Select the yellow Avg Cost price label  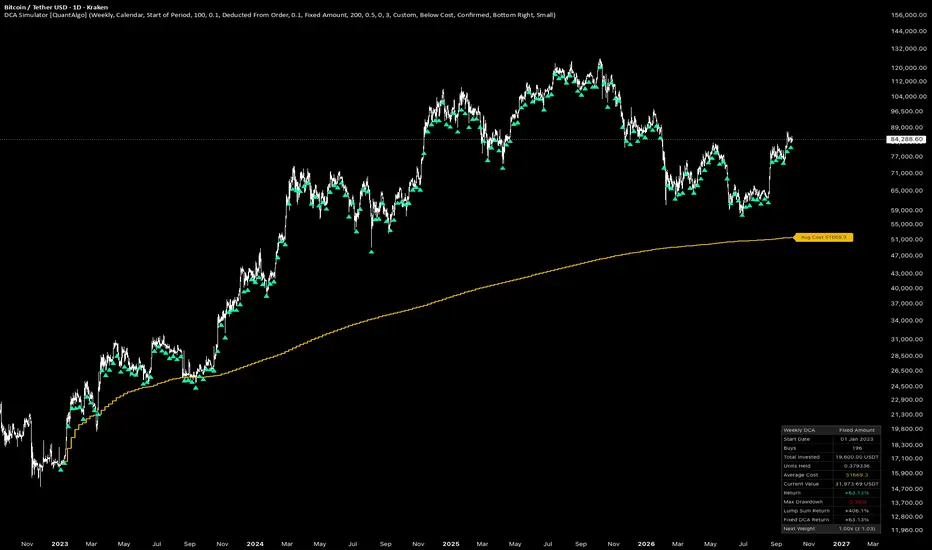tap(824, 237)
